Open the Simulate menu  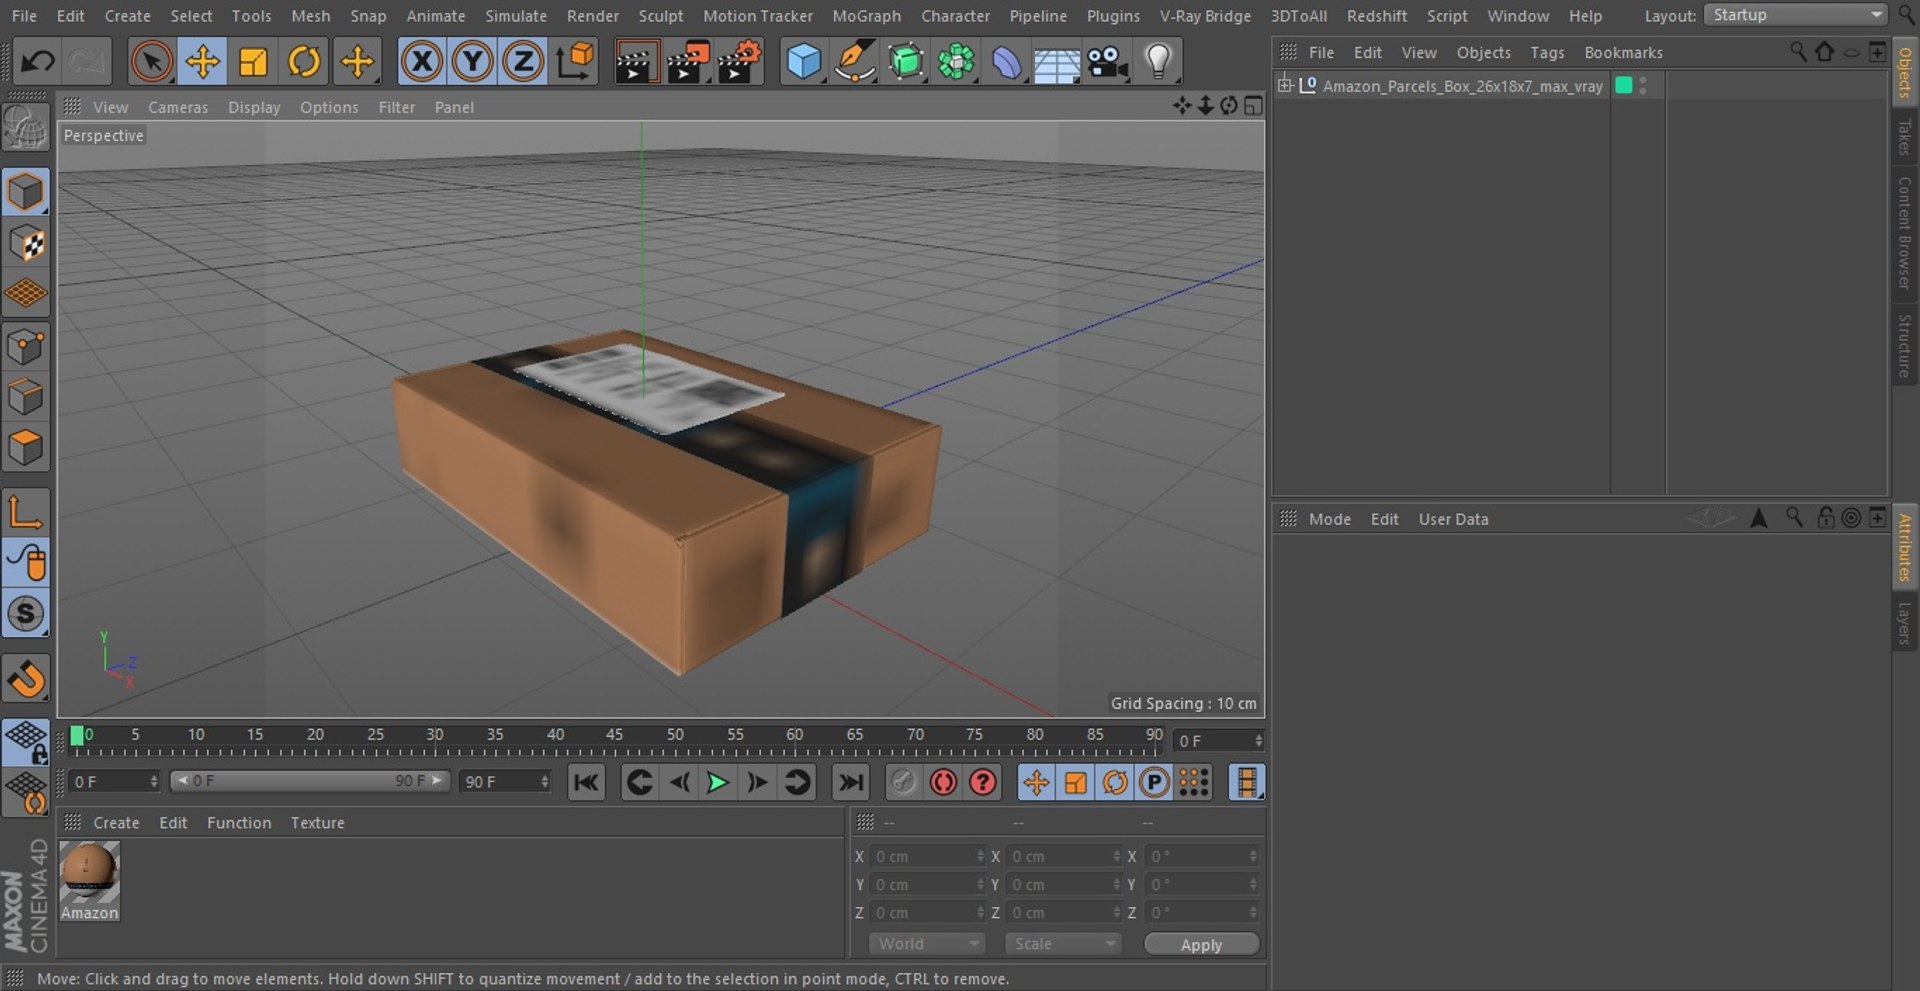point(515,16)
